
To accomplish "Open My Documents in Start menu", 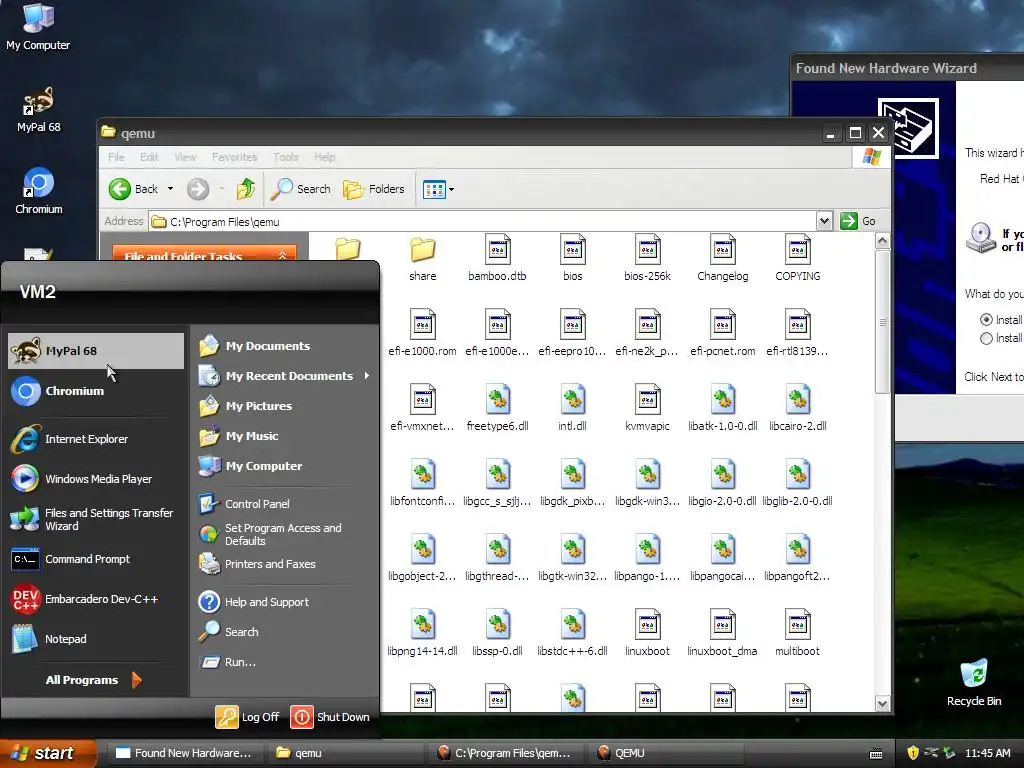I will point(284,346).
